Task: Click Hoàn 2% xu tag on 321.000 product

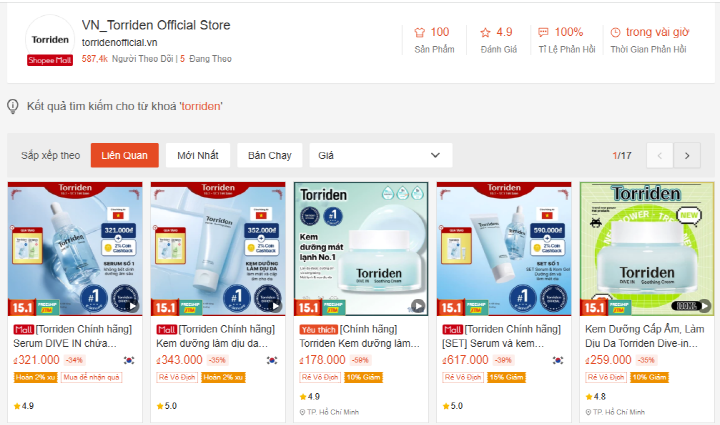Action: (35, 377)
